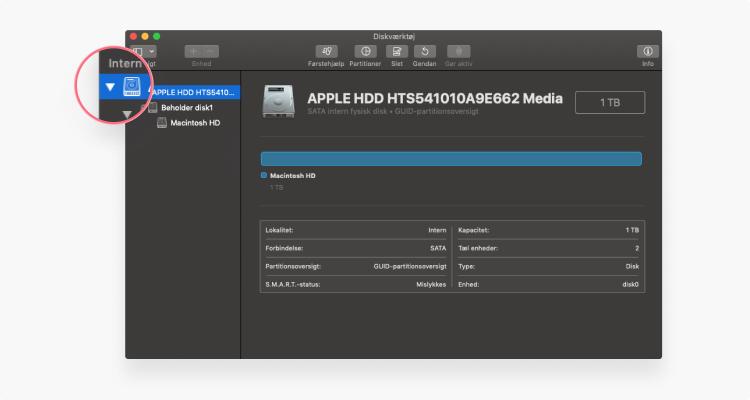Click the SATA intern fysisk disk subtitle
Image resolution: width=750 pixels, height=400 pixels.
393,111
